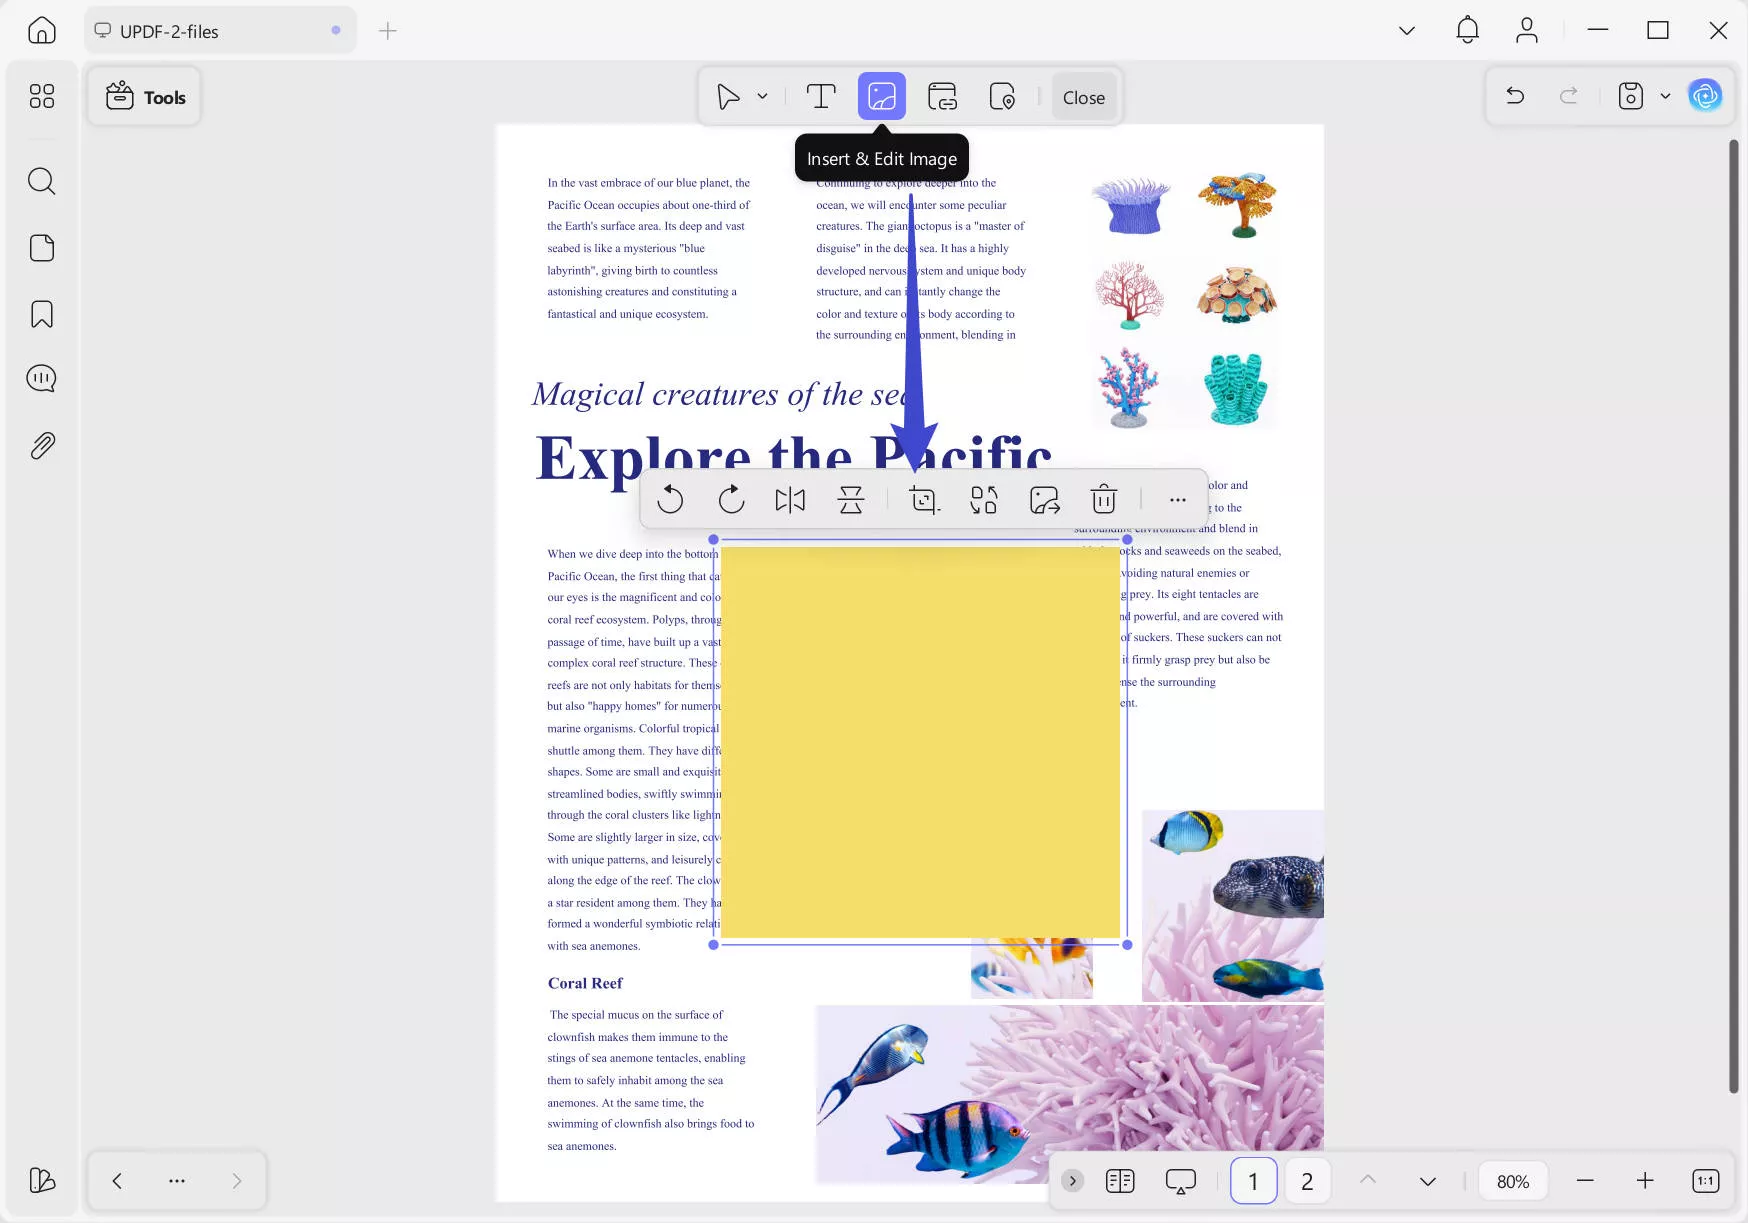Open the Insert Link tool
The image size is (1748, 1223).
coord(941,96)
